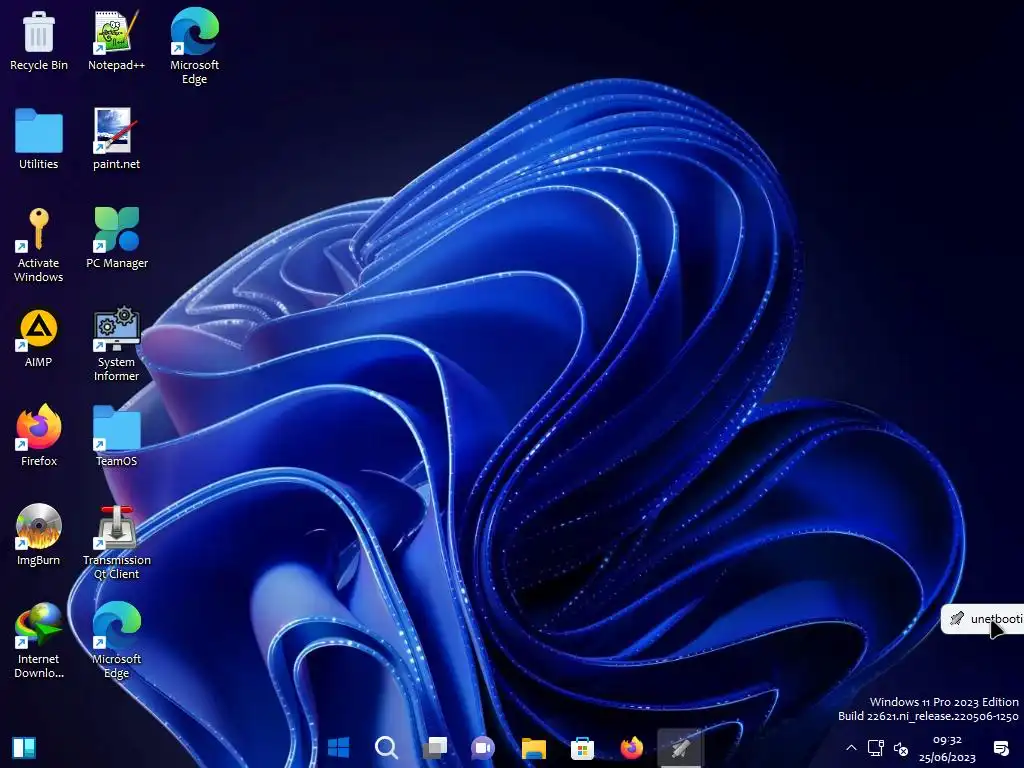Viewport: 1024px width, 768px height.
Task: Open the Widgets panel in taskbar corner
Action: click(24, 748)
